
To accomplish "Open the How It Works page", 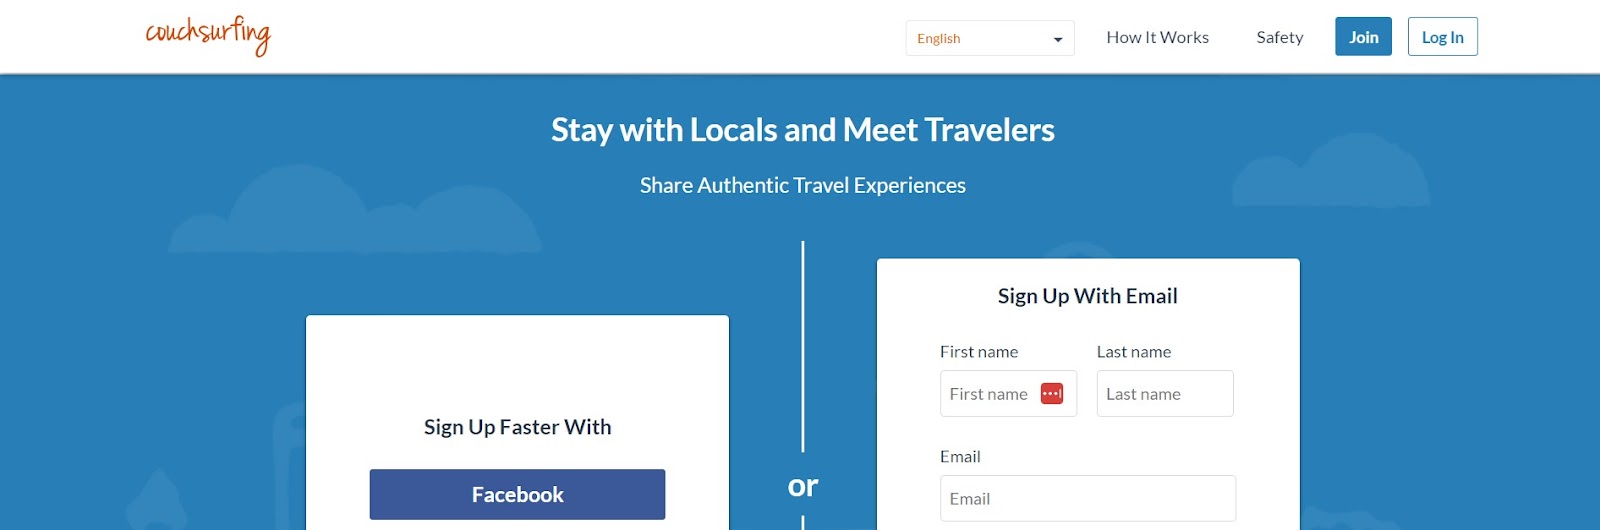I will [x=1157, y=37].
